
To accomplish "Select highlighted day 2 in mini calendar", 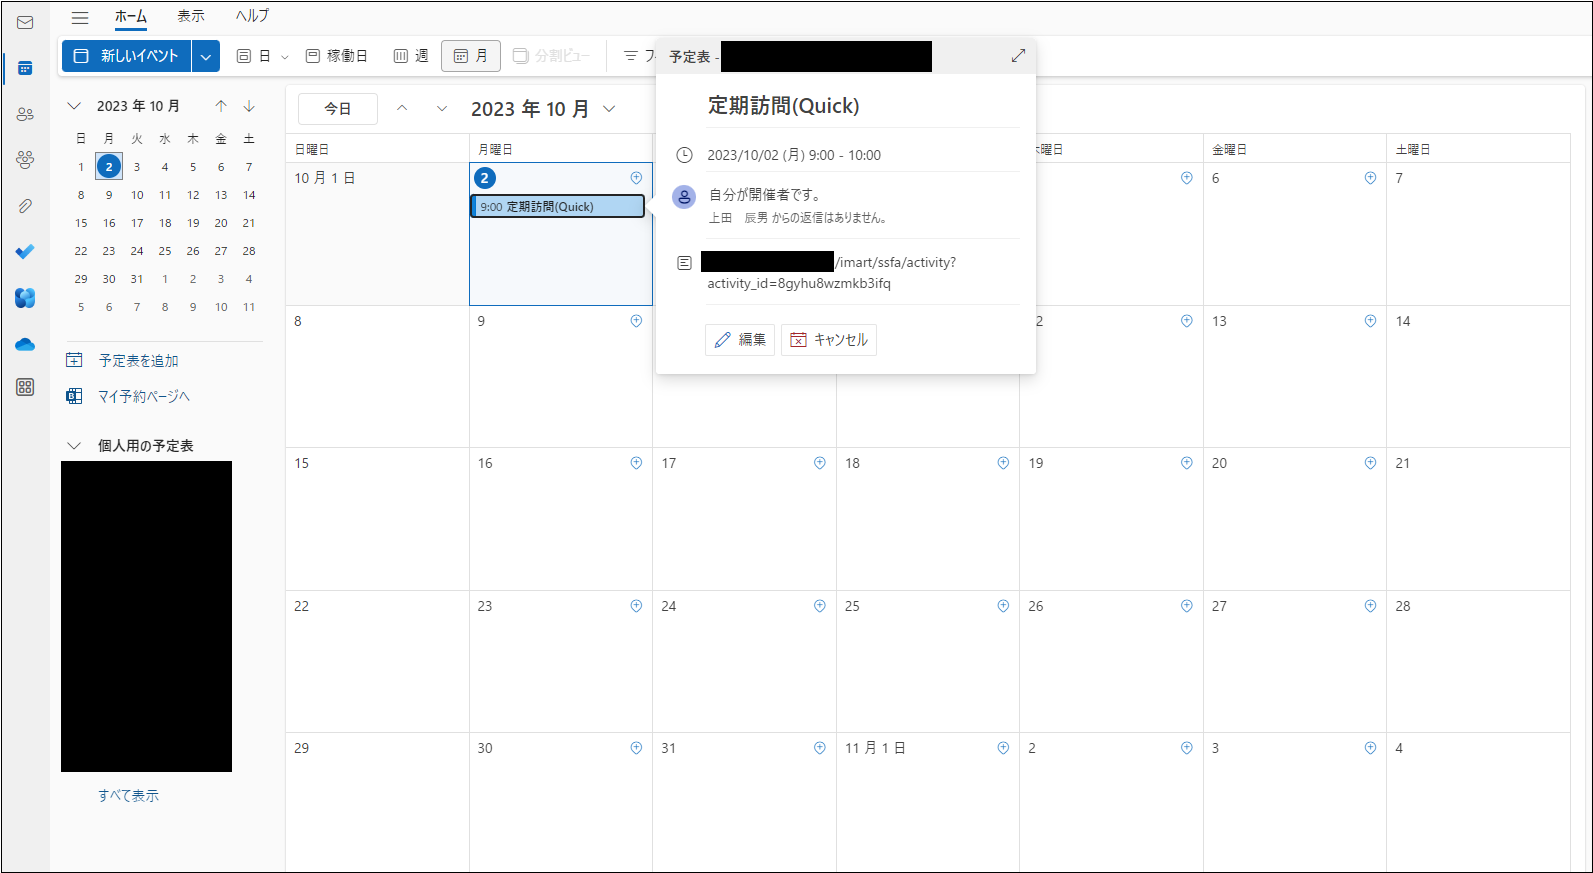I will click(x=109, y=166).
